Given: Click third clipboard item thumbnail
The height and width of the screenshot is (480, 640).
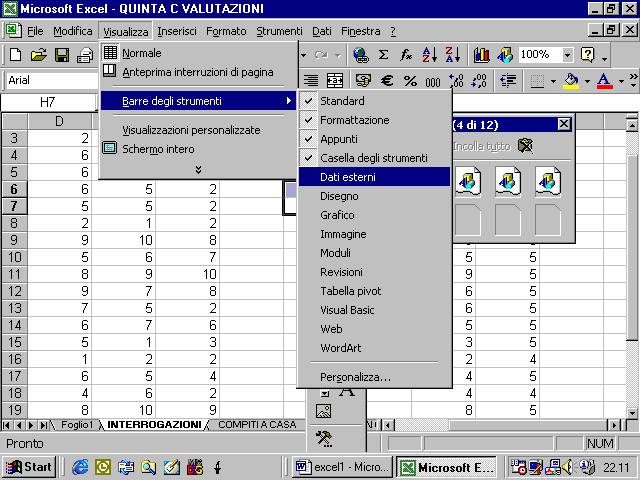Looking at the screenshot, I should (548, 181).
